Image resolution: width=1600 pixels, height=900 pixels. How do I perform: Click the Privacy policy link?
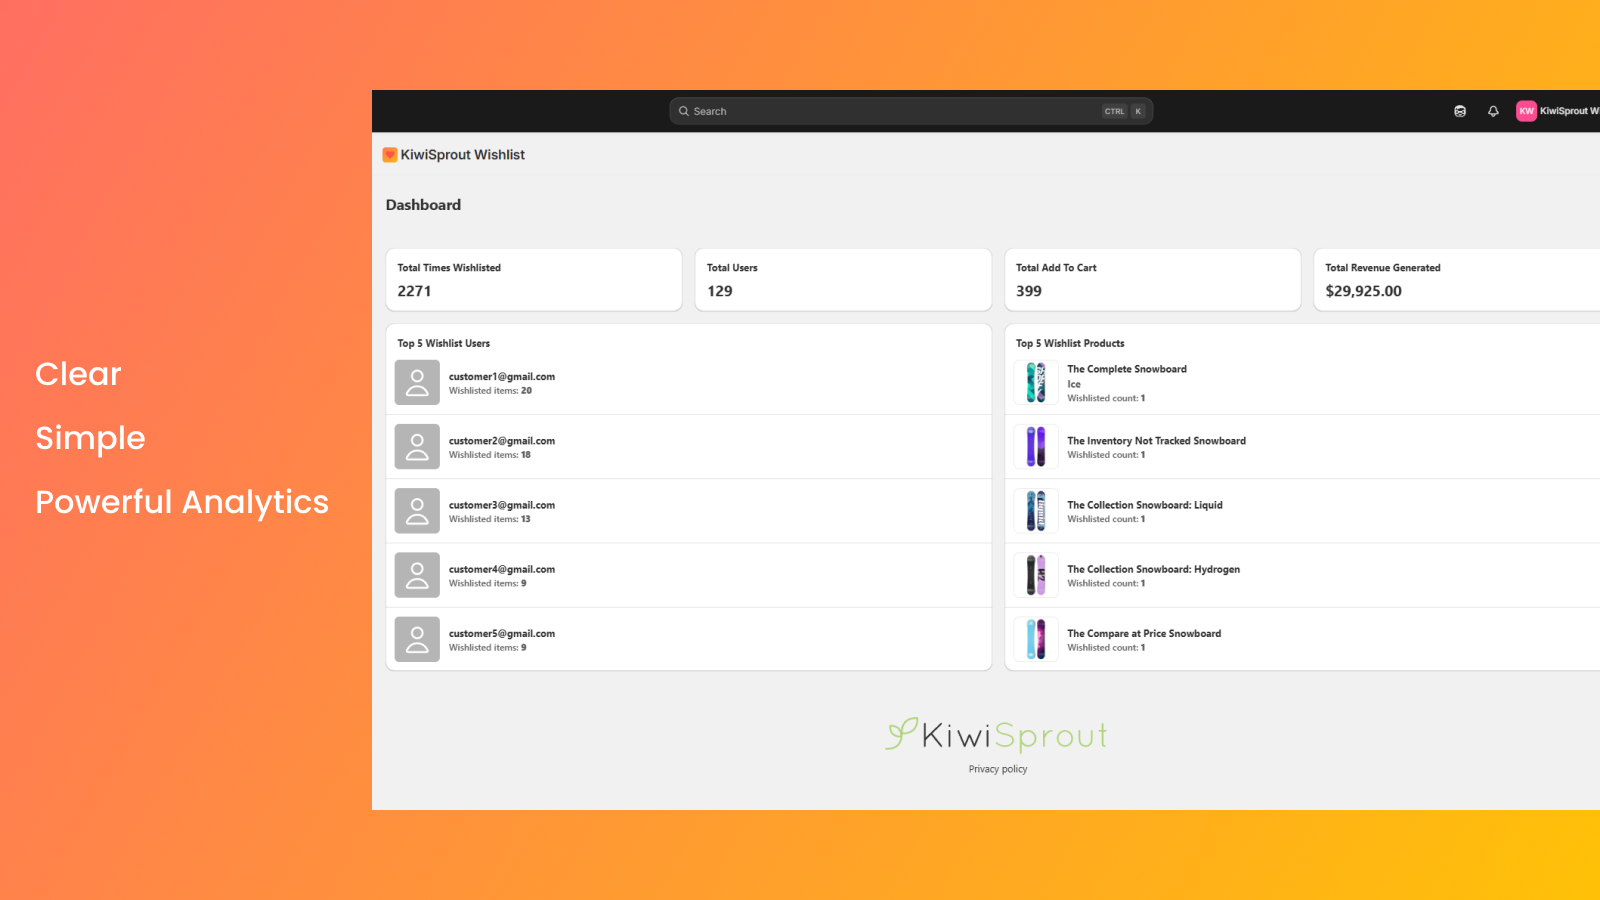click(x=998, y=769)
